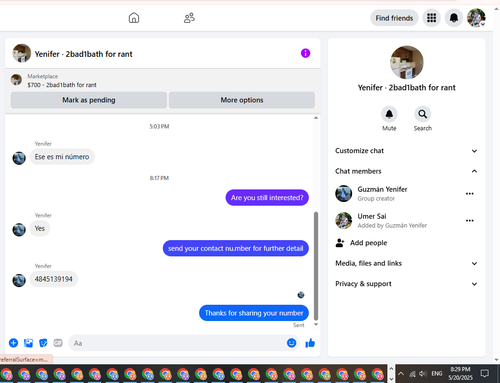Image resolution: width=500 pixels, height=383 pixels.
Task: Click message "Ese es mi número"
Action: tap(62, 157)
